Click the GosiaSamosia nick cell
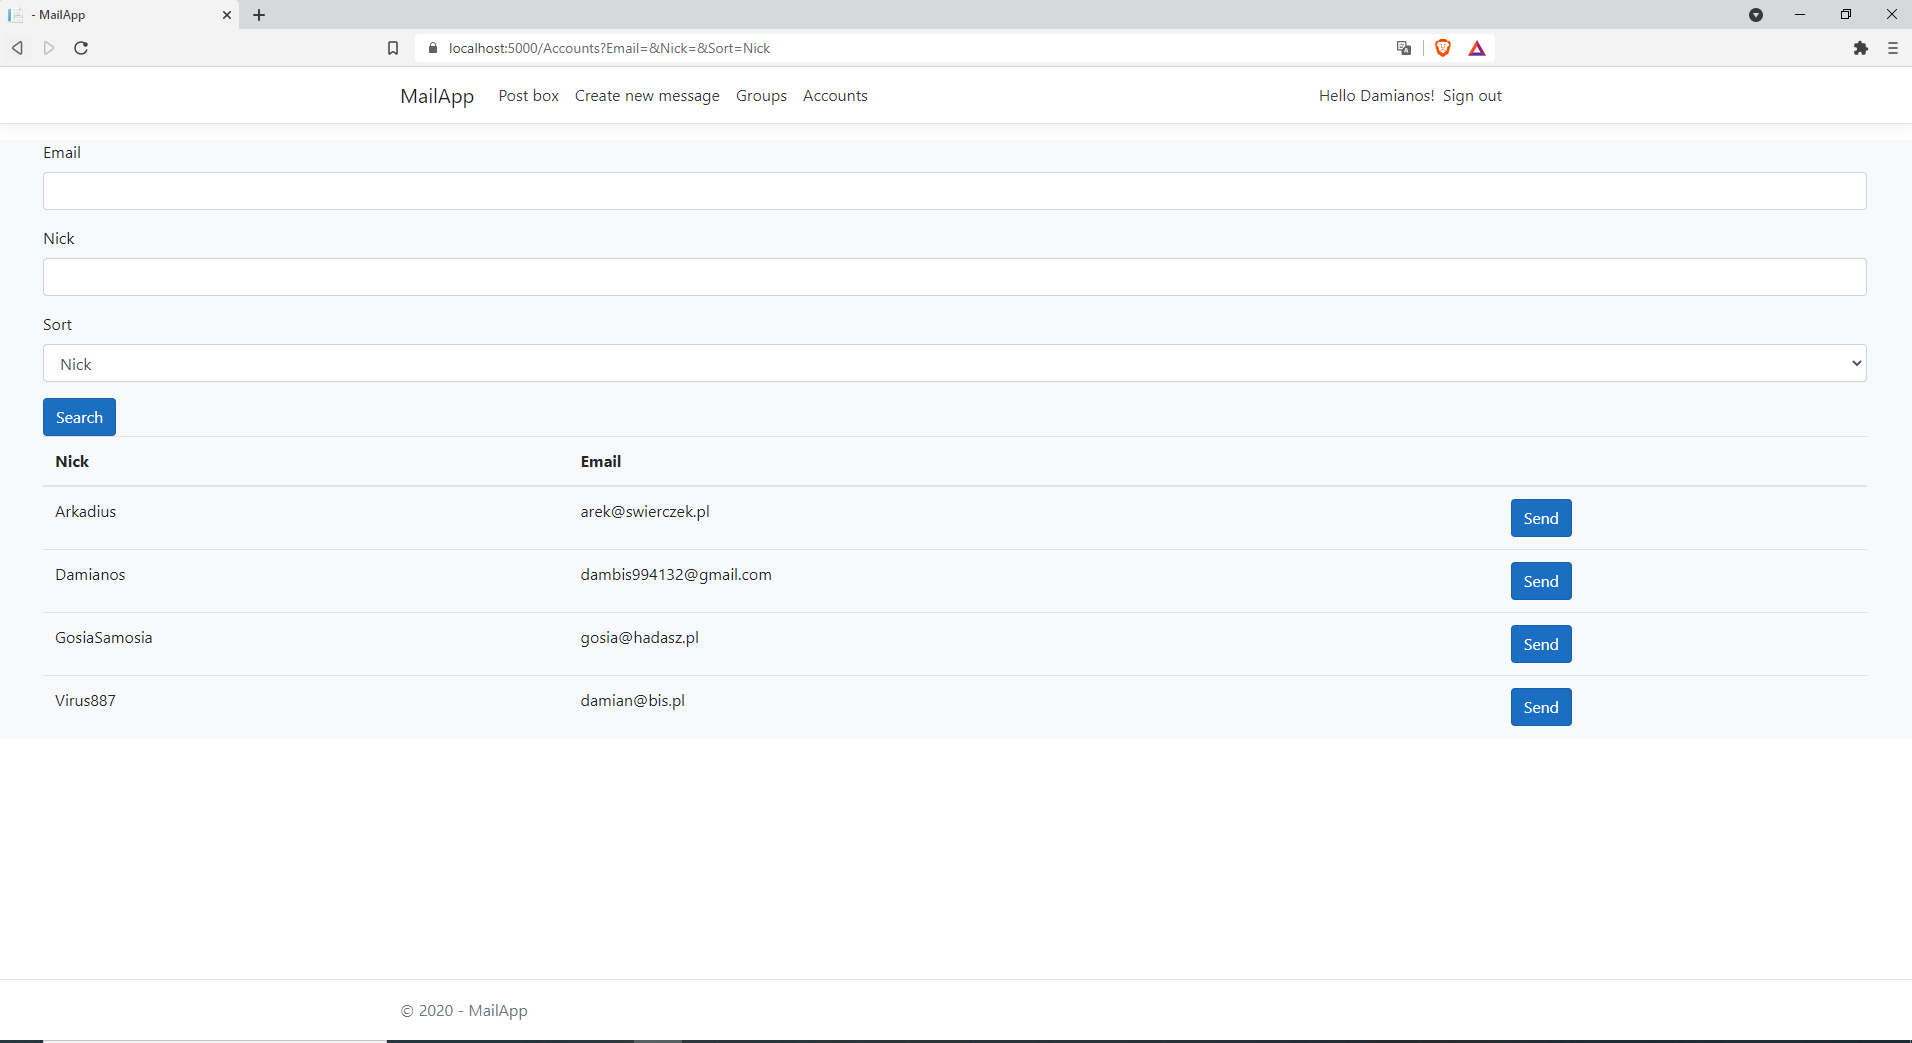Viewport: 1912px width, 1043px height. (x=104, y=638)
